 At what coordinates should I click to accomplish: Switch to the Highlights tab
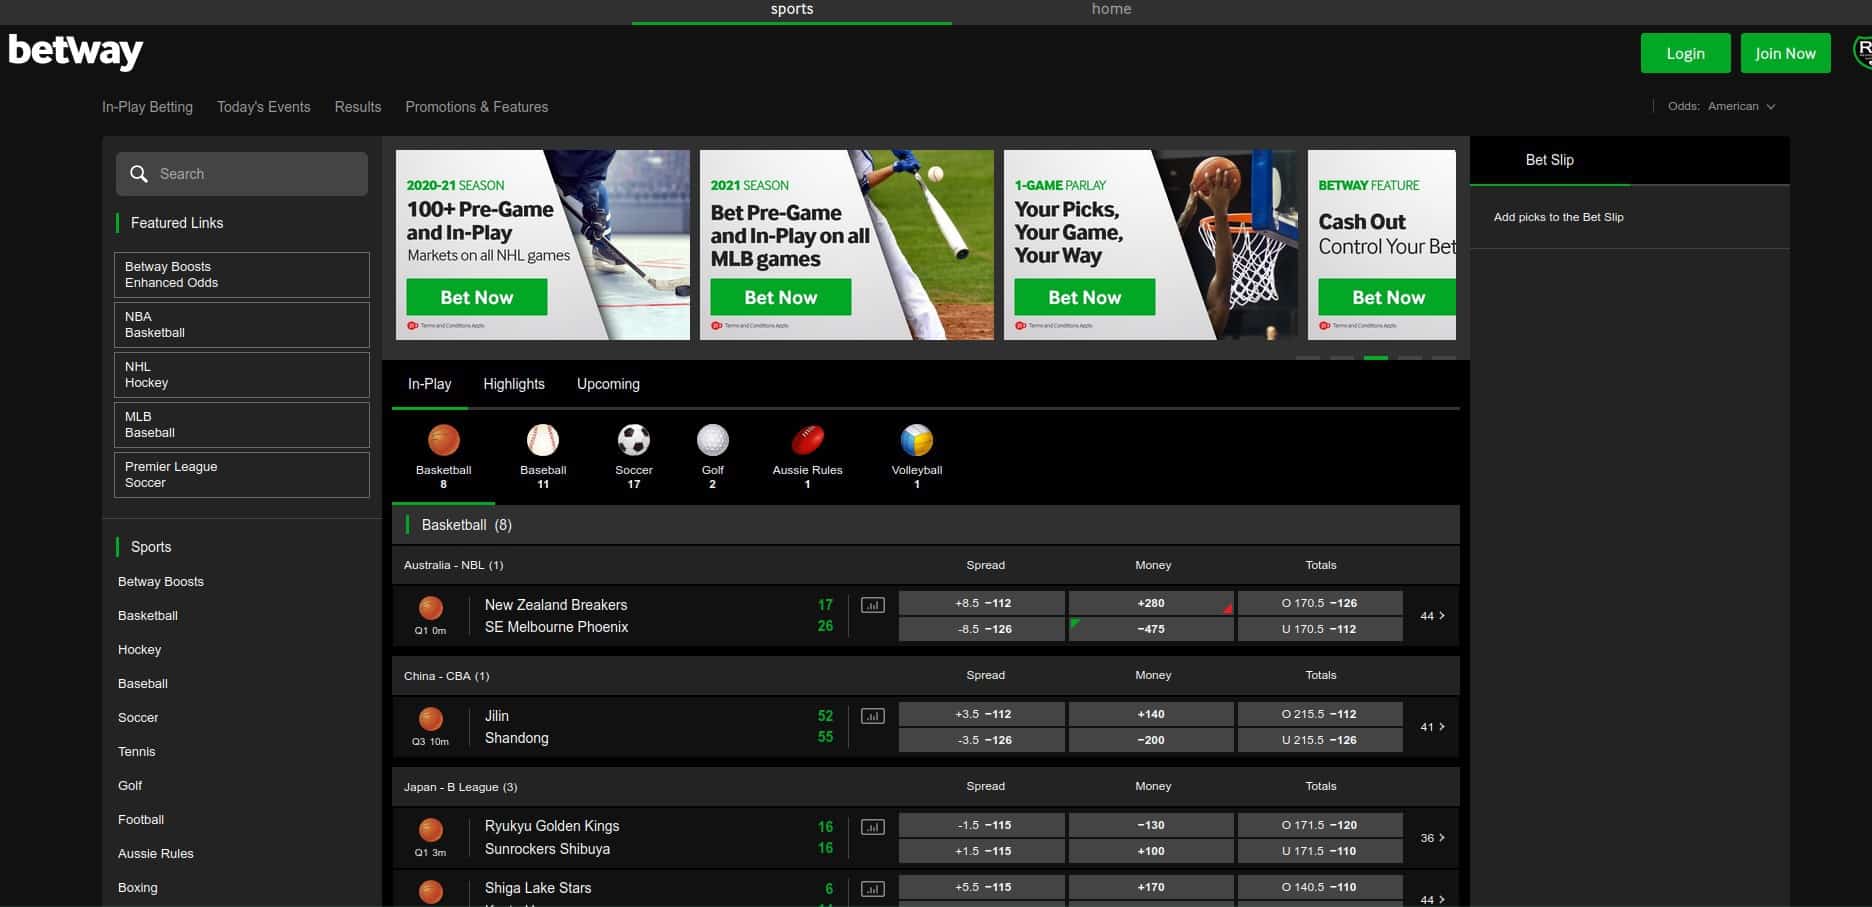pos(514,384)
